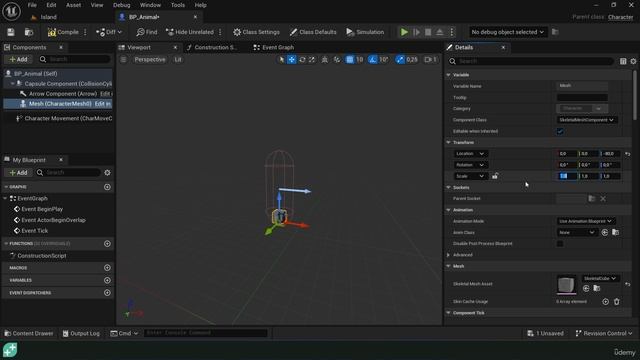
Task: Toggle rotation snapping in viewport
Action: [373, 60]
